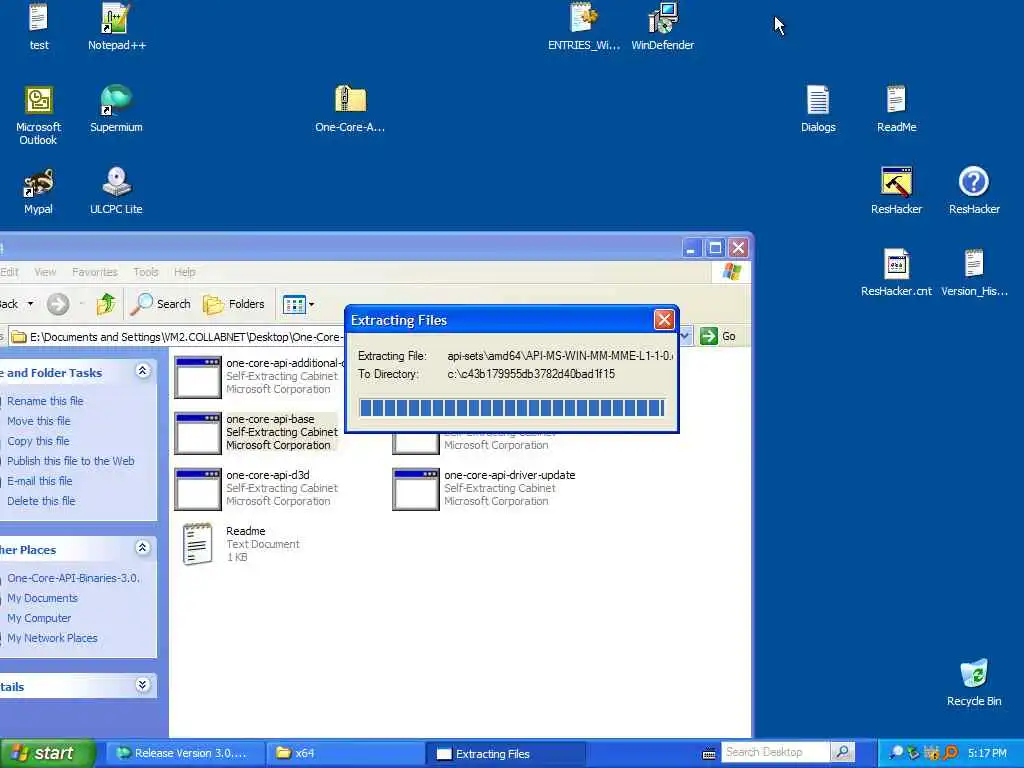Open My Computer from Other Places

click(x=39, y=618)
